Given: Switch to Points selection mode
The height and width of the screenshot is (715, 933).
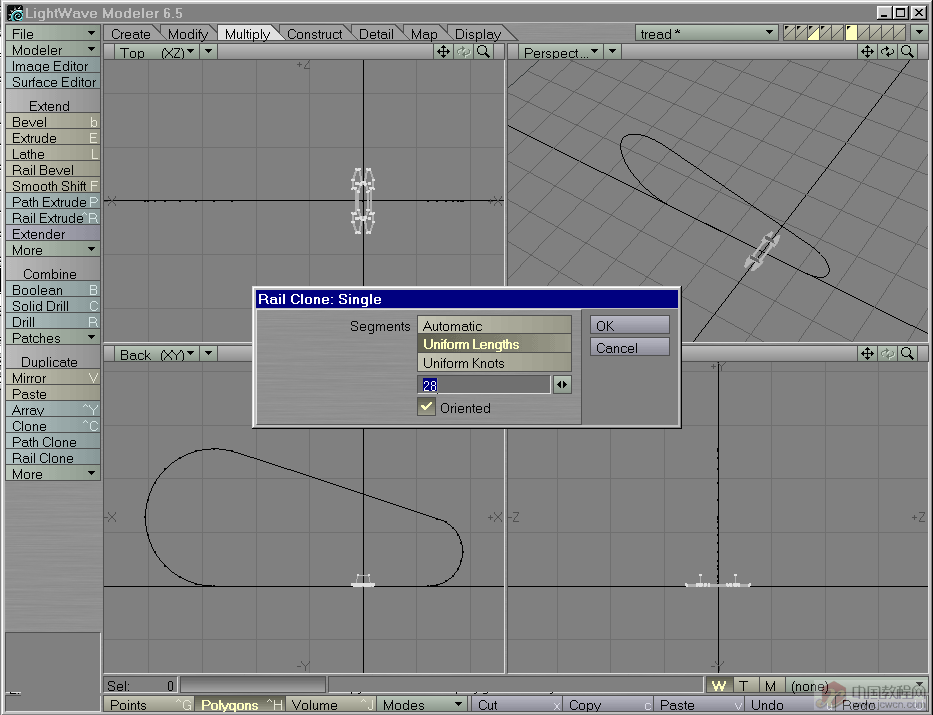Looking at the screenshot, I should click(x=149, y=705).
